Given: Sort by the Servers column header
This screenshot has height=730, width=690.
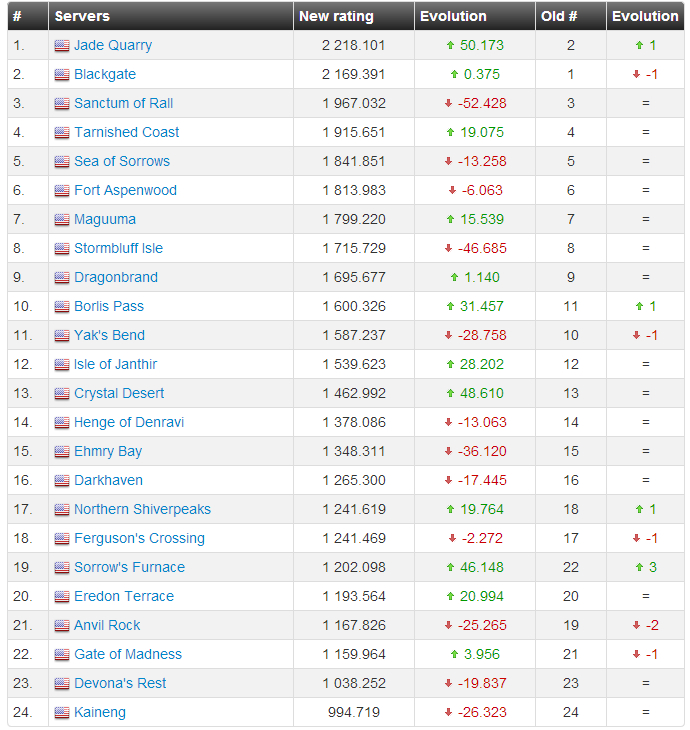Looking at the screenshot, I should (x=171, y=16).
